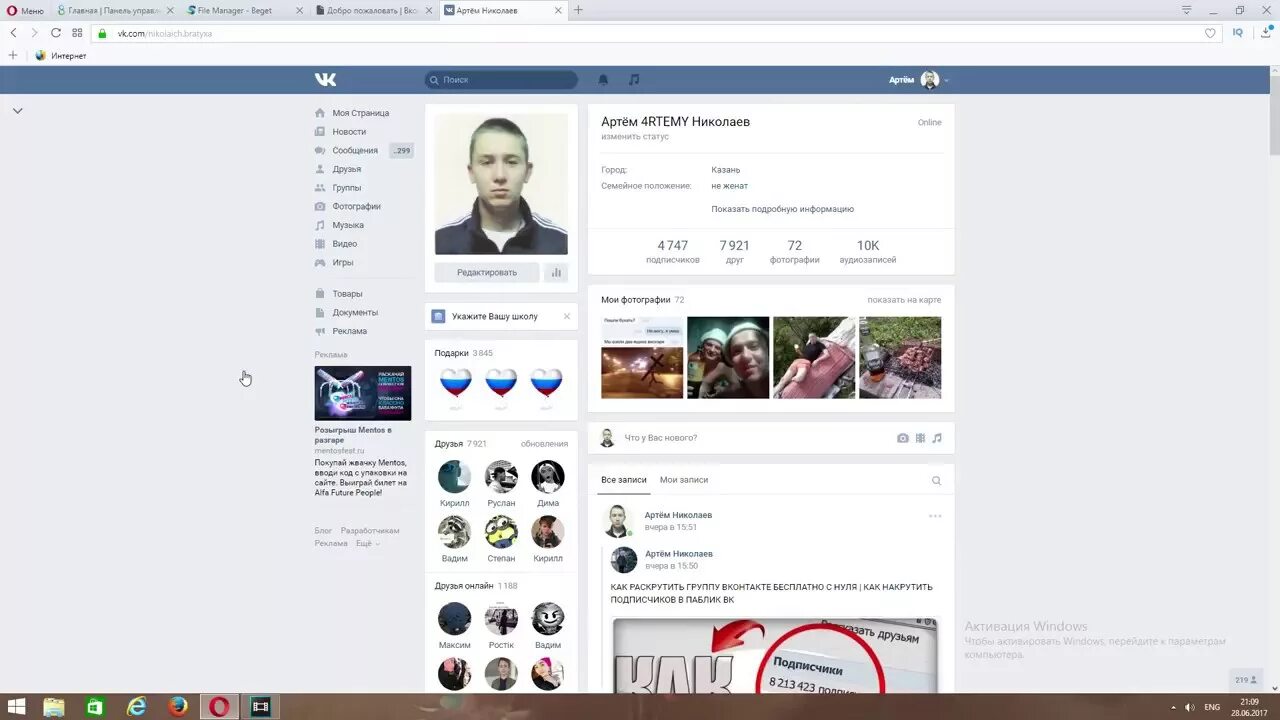Reload the page in Opera
1280x720 pixels.
(x=56, y=33)
